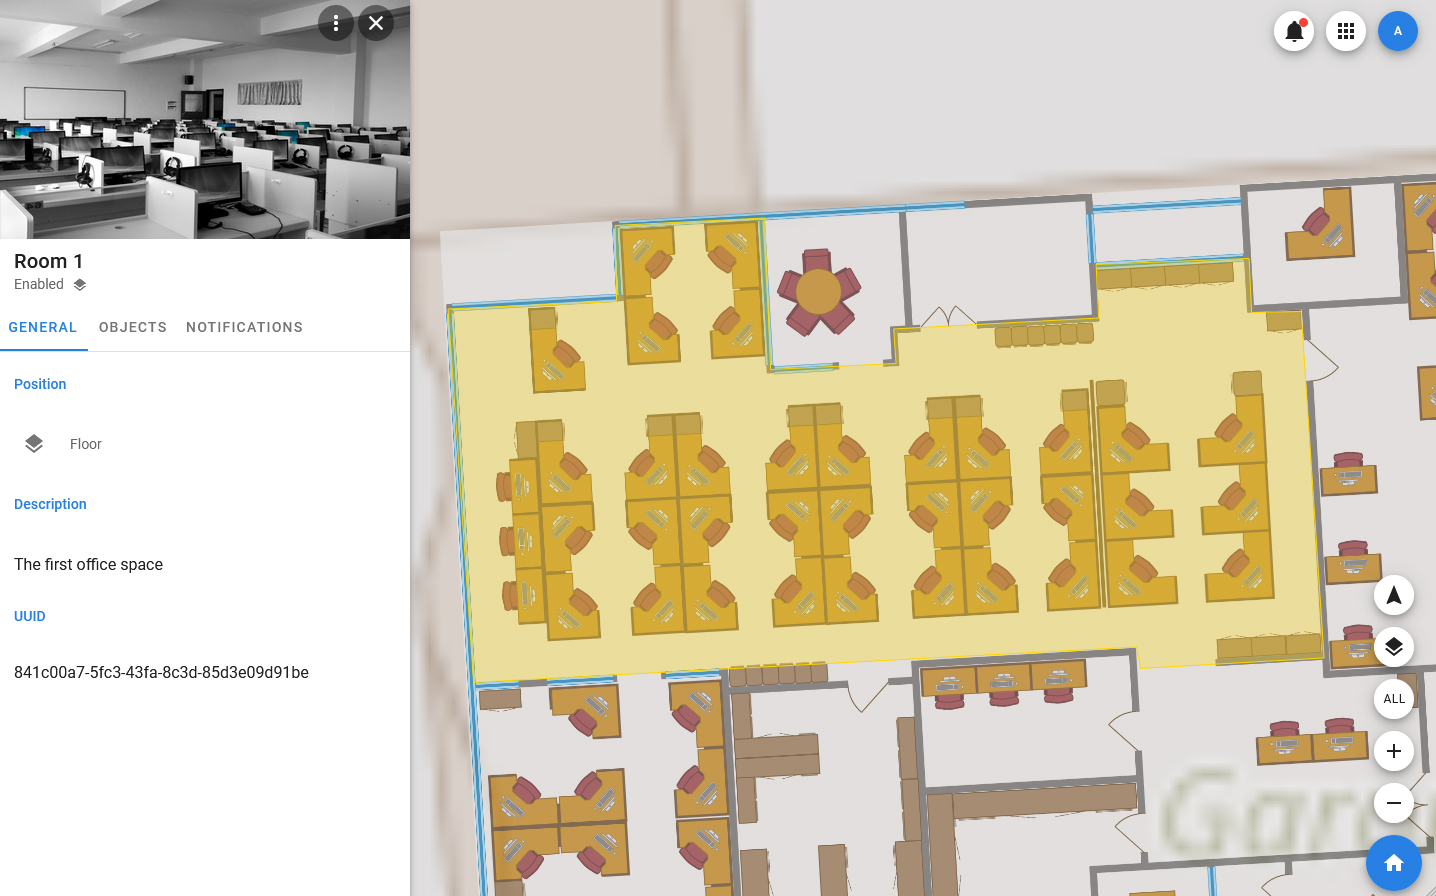
Task: Click the round meeting table on map
Action: point(818,291)
